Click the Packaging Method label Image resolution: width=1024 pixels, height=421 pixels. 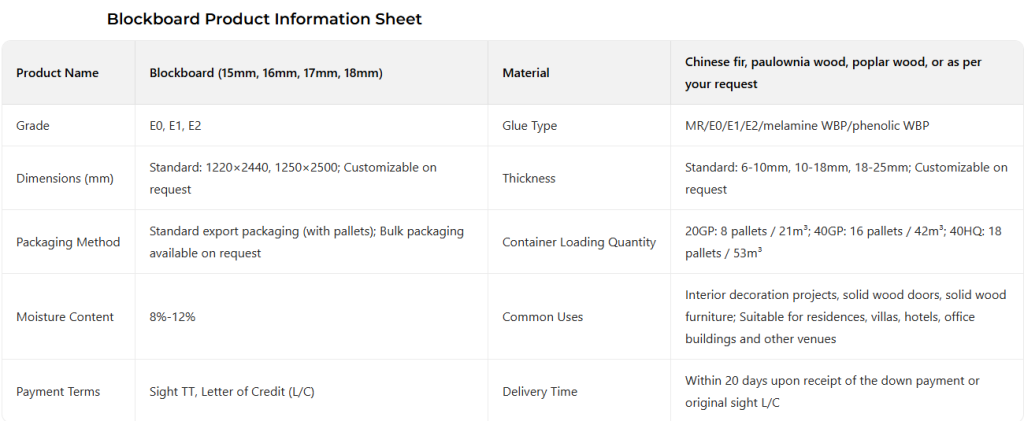coord(68,242)
